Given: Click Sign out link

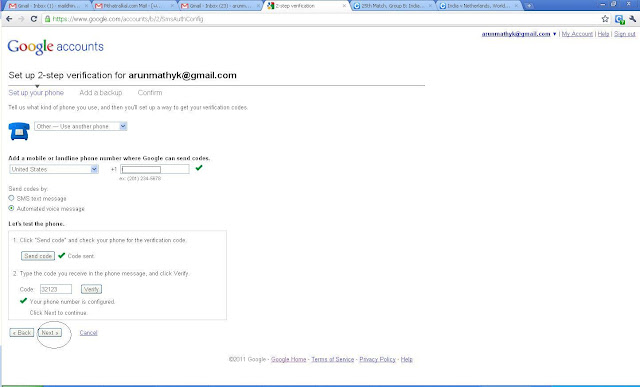Looking at the screenshot, I should click(x=624, y=34).
